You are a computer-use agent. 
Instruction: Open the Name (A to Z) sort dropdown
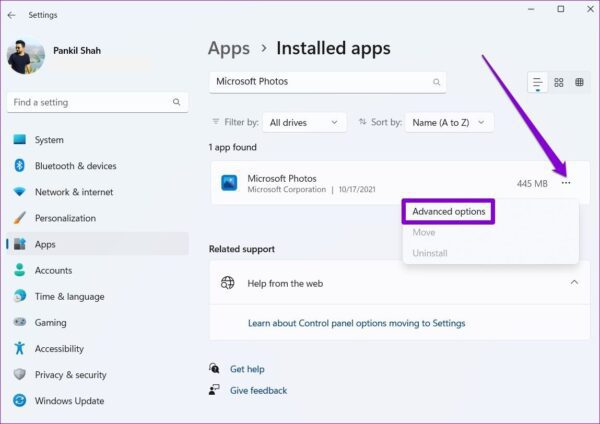(x=449, y=122)
